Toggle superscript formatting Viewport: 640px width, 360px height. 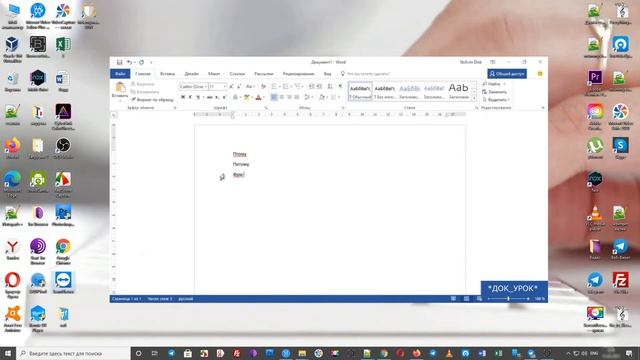tap(225, 97)
